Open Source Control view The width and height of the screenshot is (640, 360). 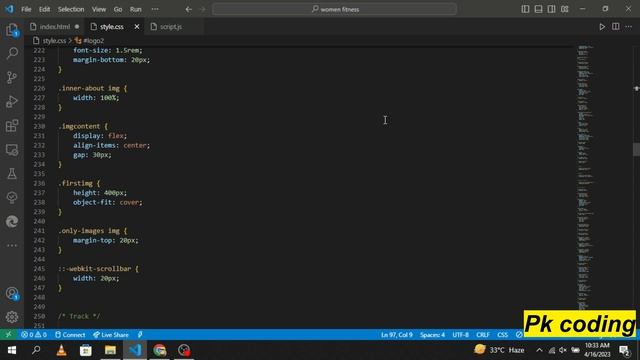pos(12,77)
